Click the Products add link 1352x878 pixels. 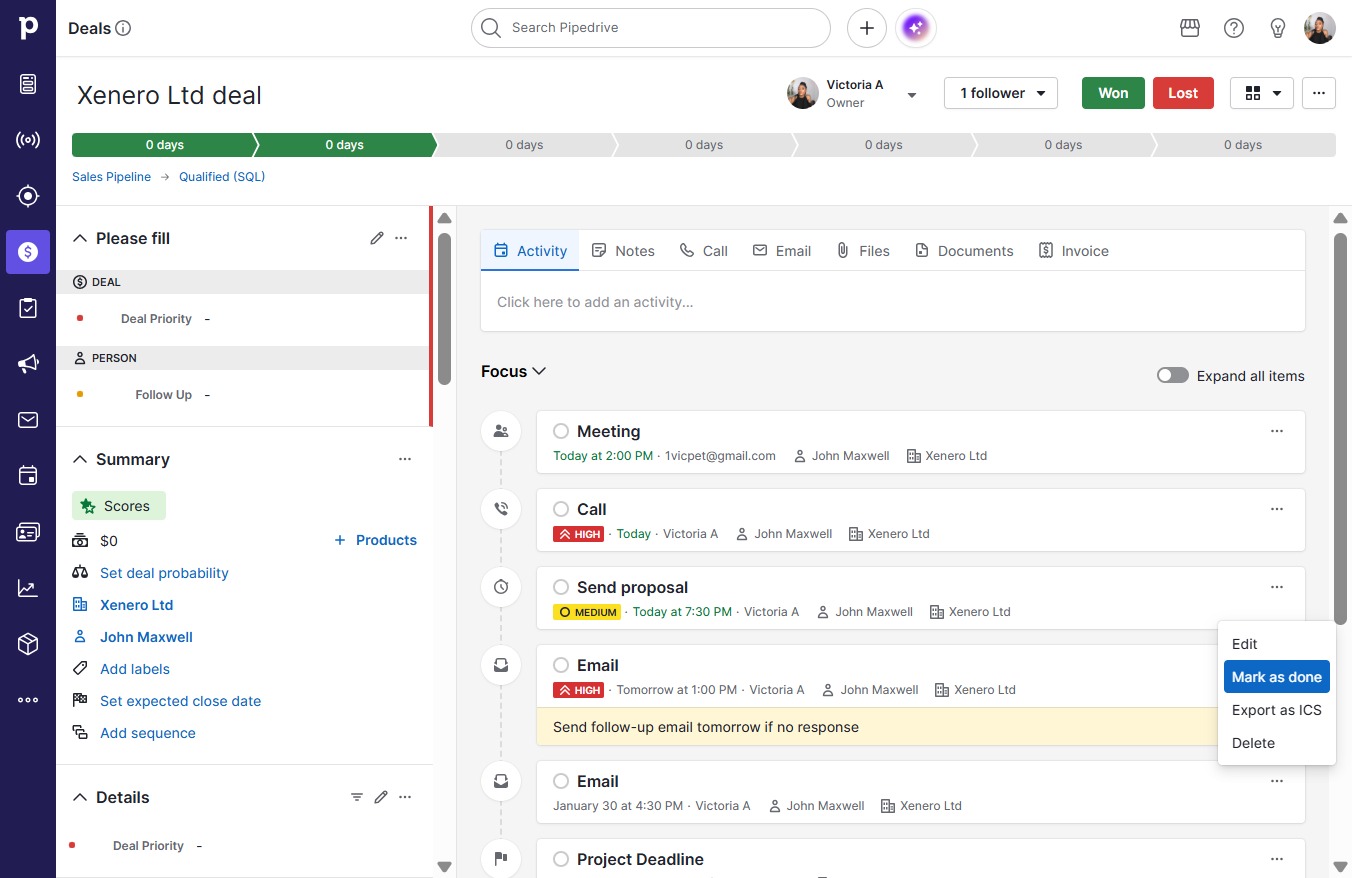pos(375,540)
